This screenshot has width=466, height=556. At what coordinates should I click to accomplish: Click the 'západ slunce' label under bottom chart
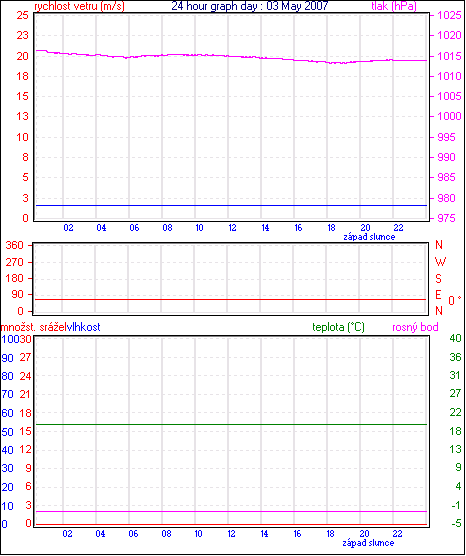368,543
